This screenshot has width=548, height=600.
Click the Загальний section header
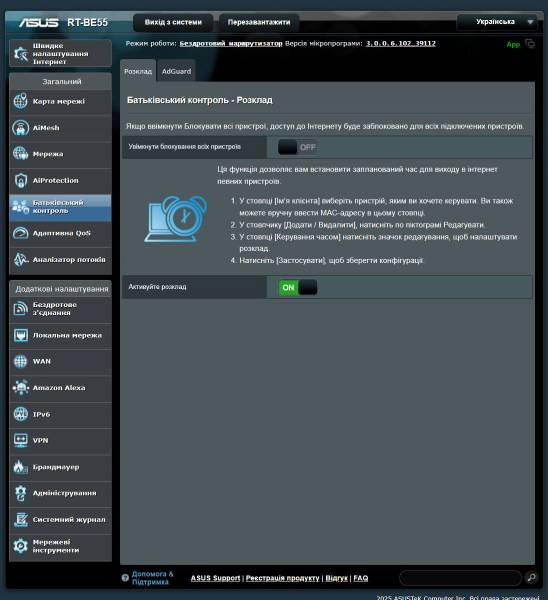(61, 82)
